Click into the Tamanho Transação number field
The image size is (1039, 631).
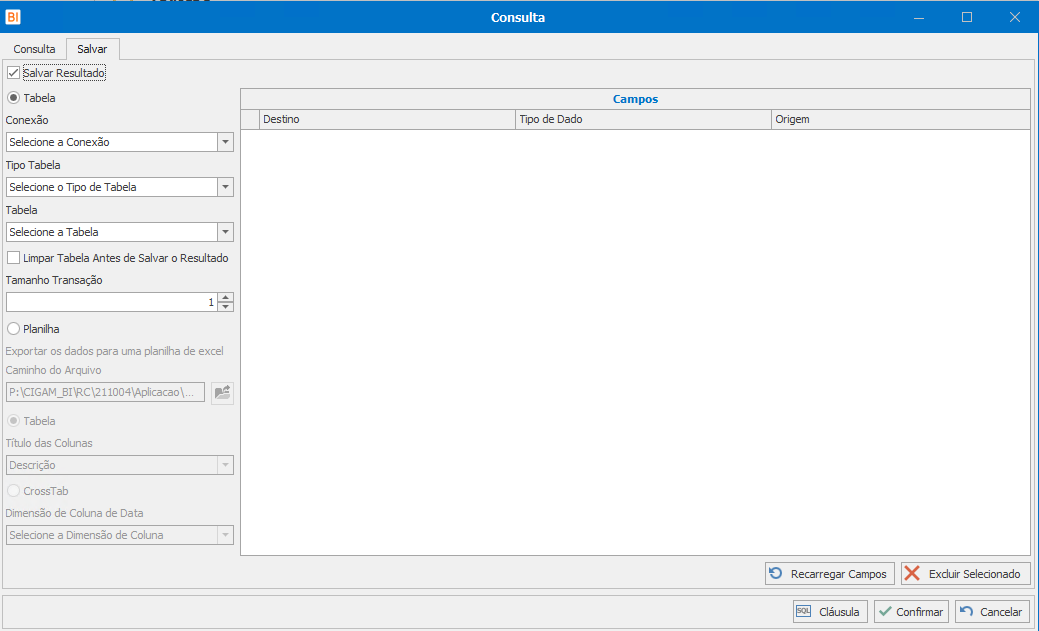pyautogui.click(x=112, y=302)
